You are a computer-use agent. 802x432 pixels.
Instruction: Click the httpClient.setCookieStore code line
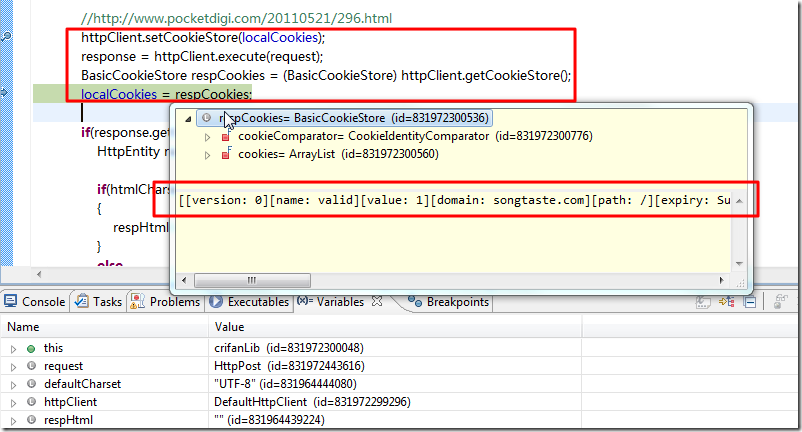click(x=203, y=37)
